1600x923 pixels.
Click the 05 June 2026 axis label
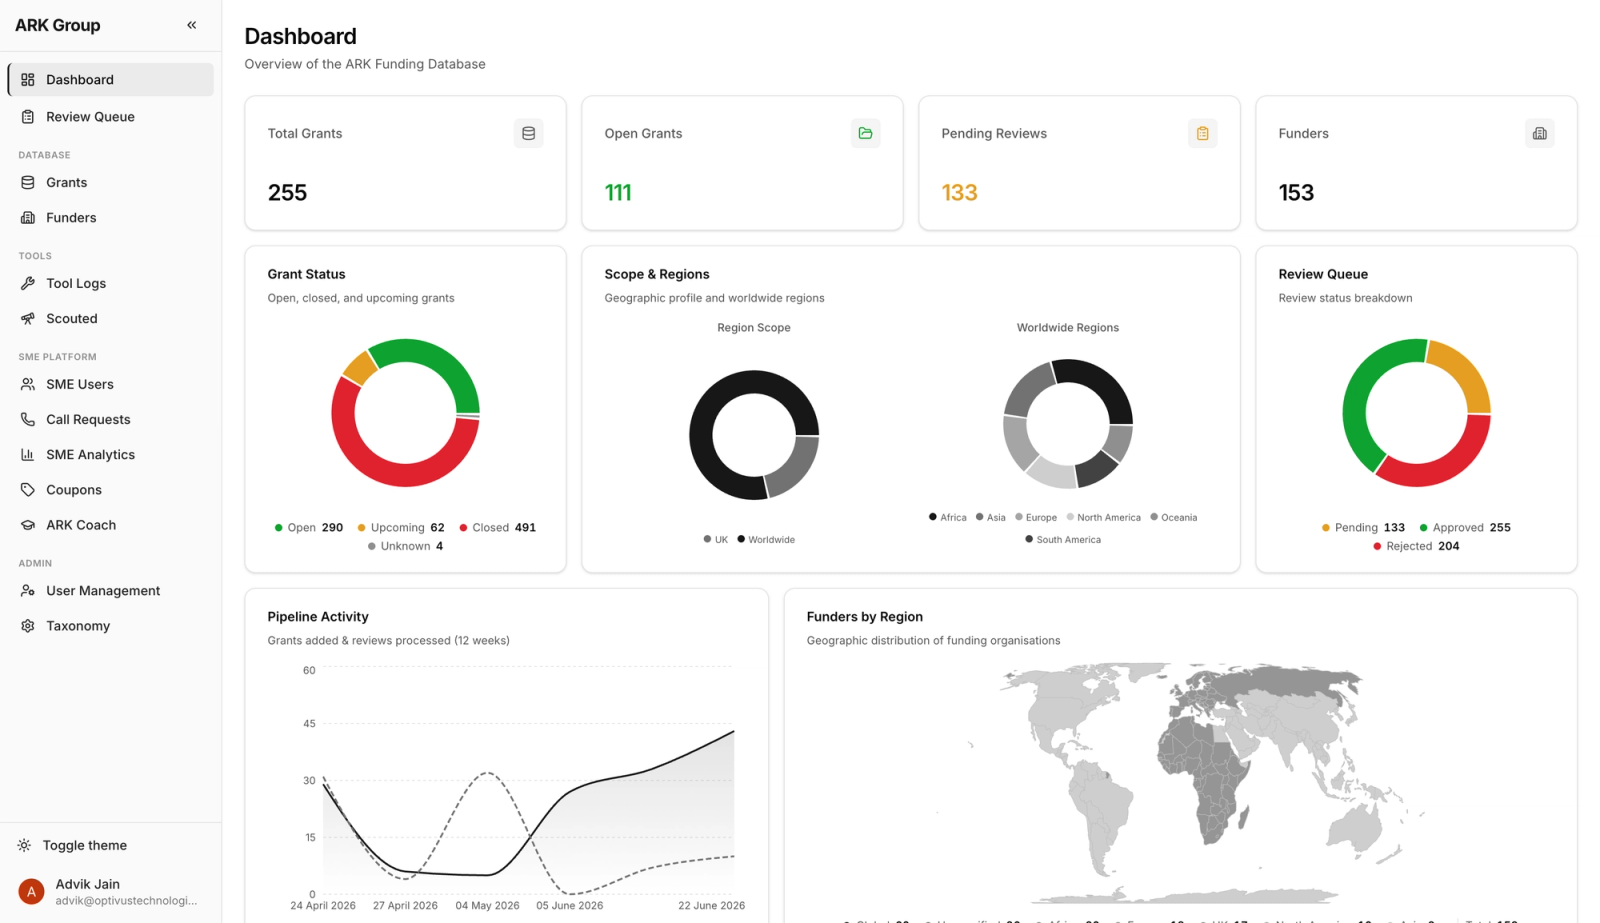pos(569,906)
